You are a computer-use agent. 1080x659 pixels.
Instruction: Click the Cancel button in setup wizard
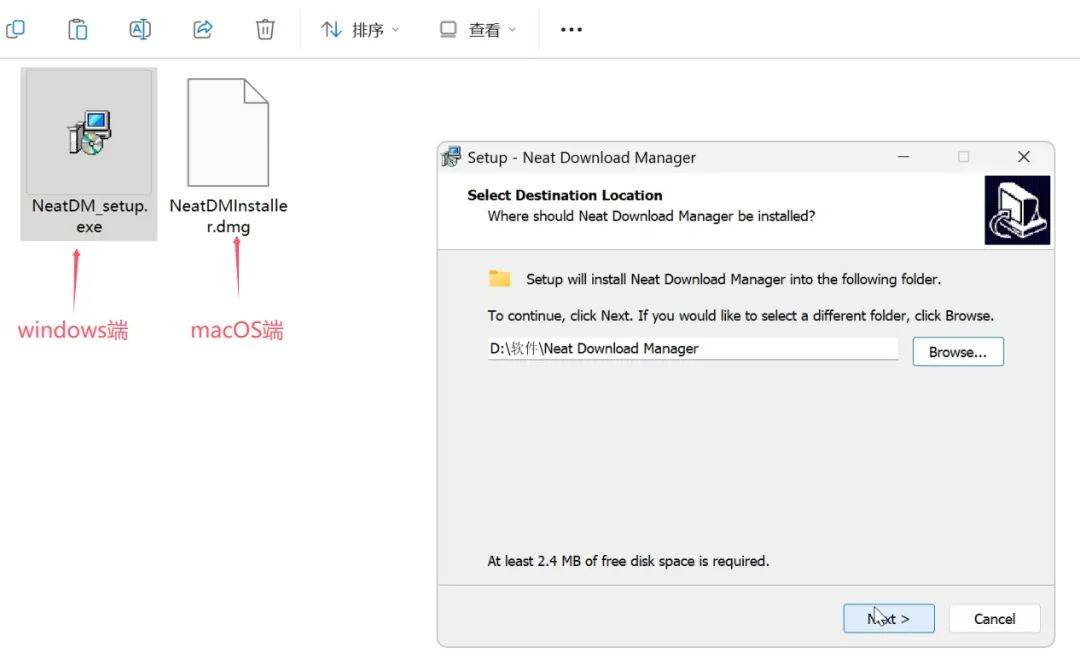click(994, 618)
